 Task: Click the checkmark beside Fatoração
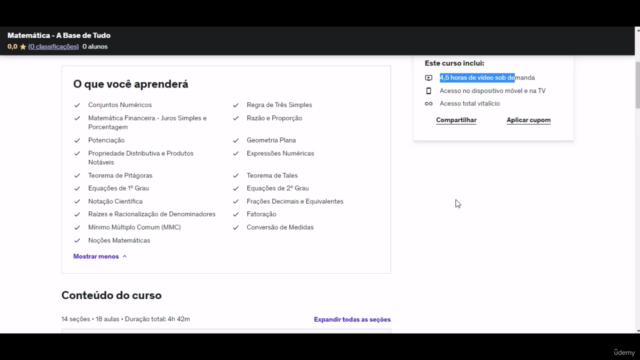point(236,215)
